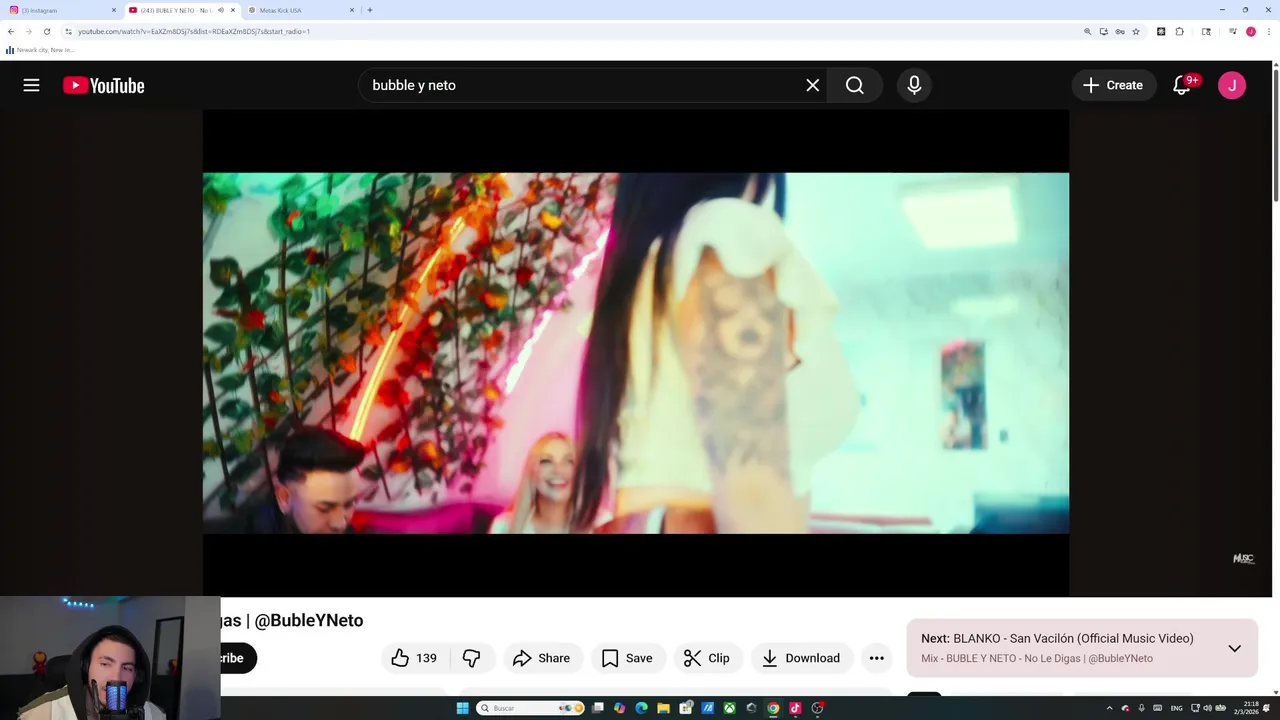Select the BUBLE Y NETO YouTube tab

(x=181, y=10)
